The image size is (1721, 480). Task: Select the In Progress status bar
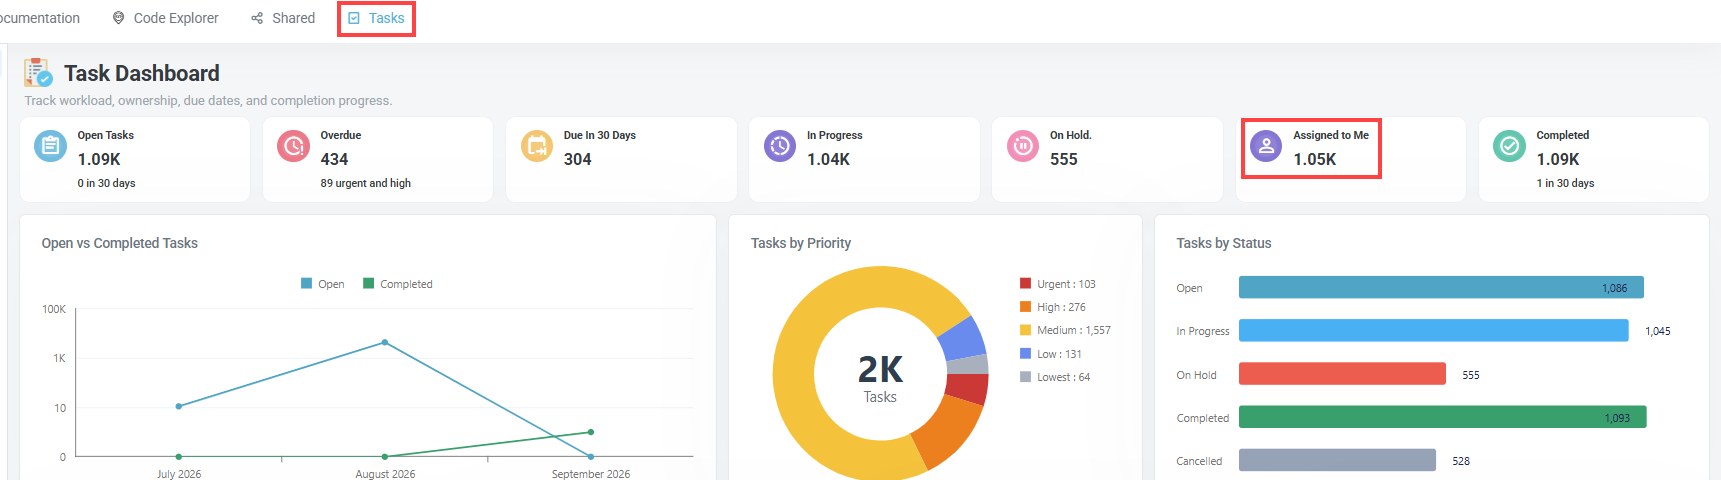click(x=1434, y=330)
